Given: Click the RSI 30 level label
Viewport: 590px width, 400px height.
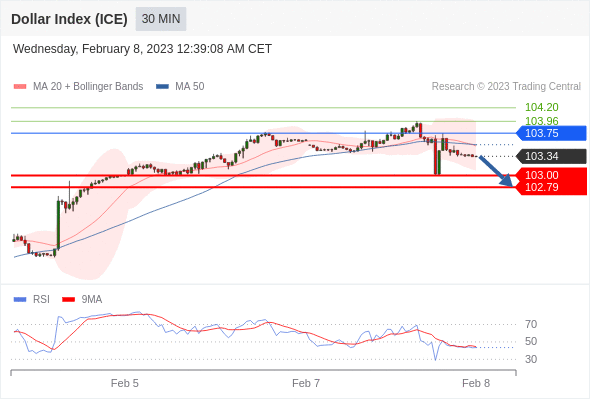Looking at the screenshot, I should coord(531,359).
